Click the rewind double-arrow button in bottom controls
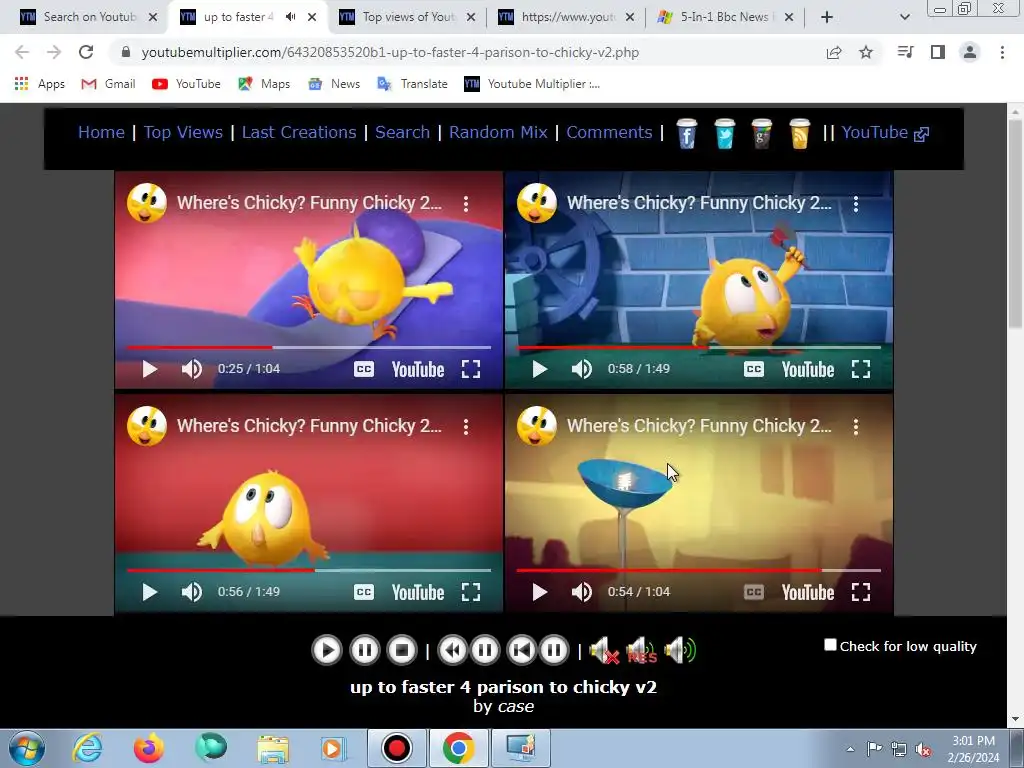1024x768 pixels. (452, 650)
